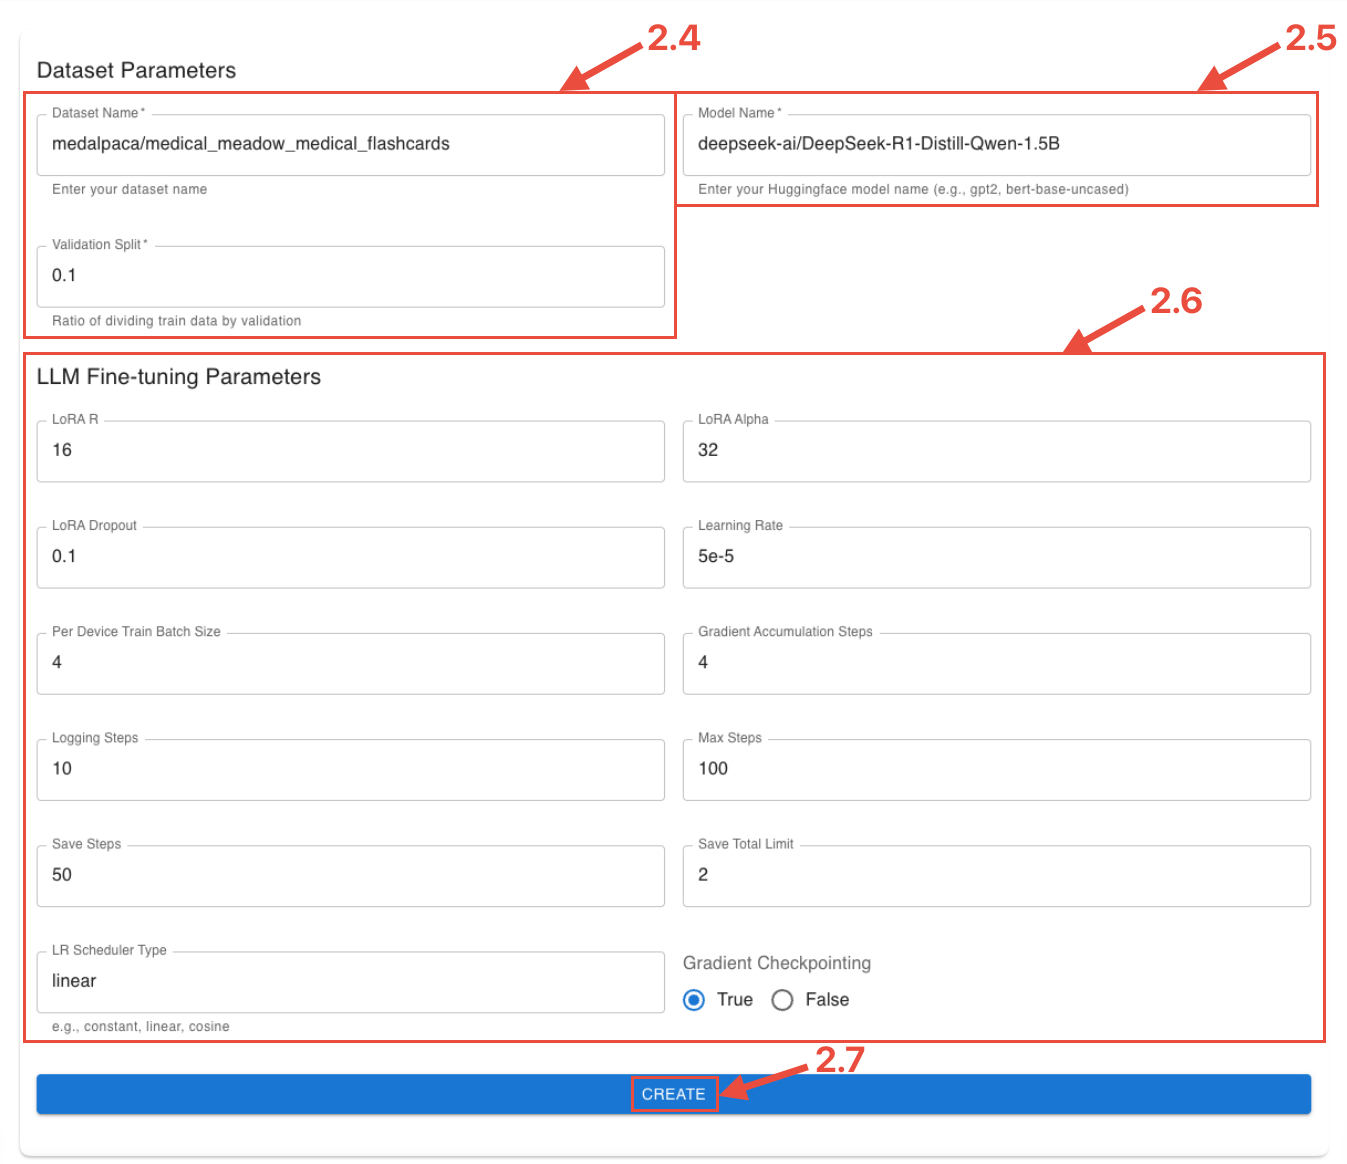The height and width of the screenshot is (1164, 1347).
Task: Click the True radio label text
Action: coord(735,1000)
